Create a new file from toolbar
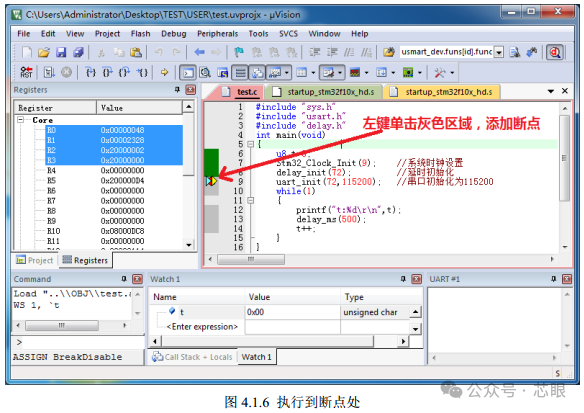 coord(27,52)
